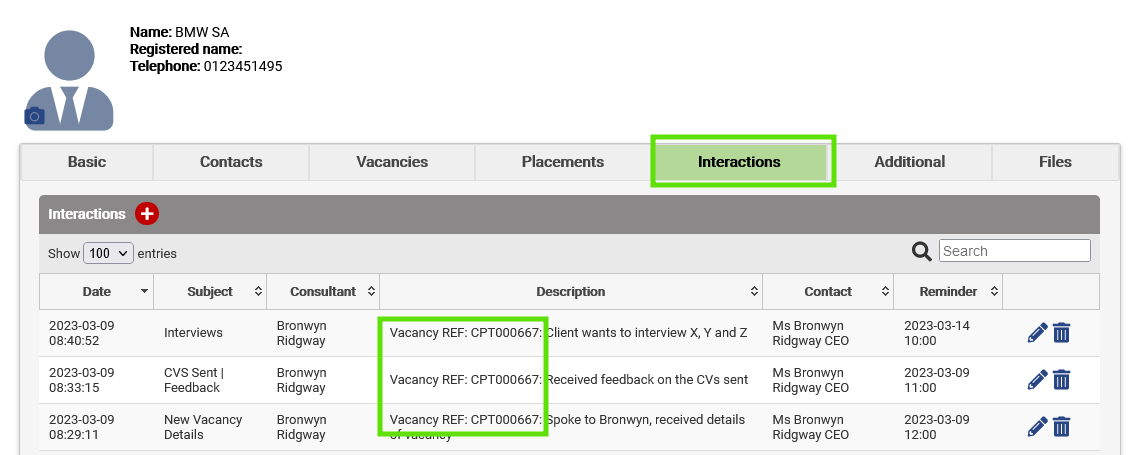This screenshot has width=1138, height=455.
Task: Edit the New Vacancy Details interaction
Action: point(1038,427)
